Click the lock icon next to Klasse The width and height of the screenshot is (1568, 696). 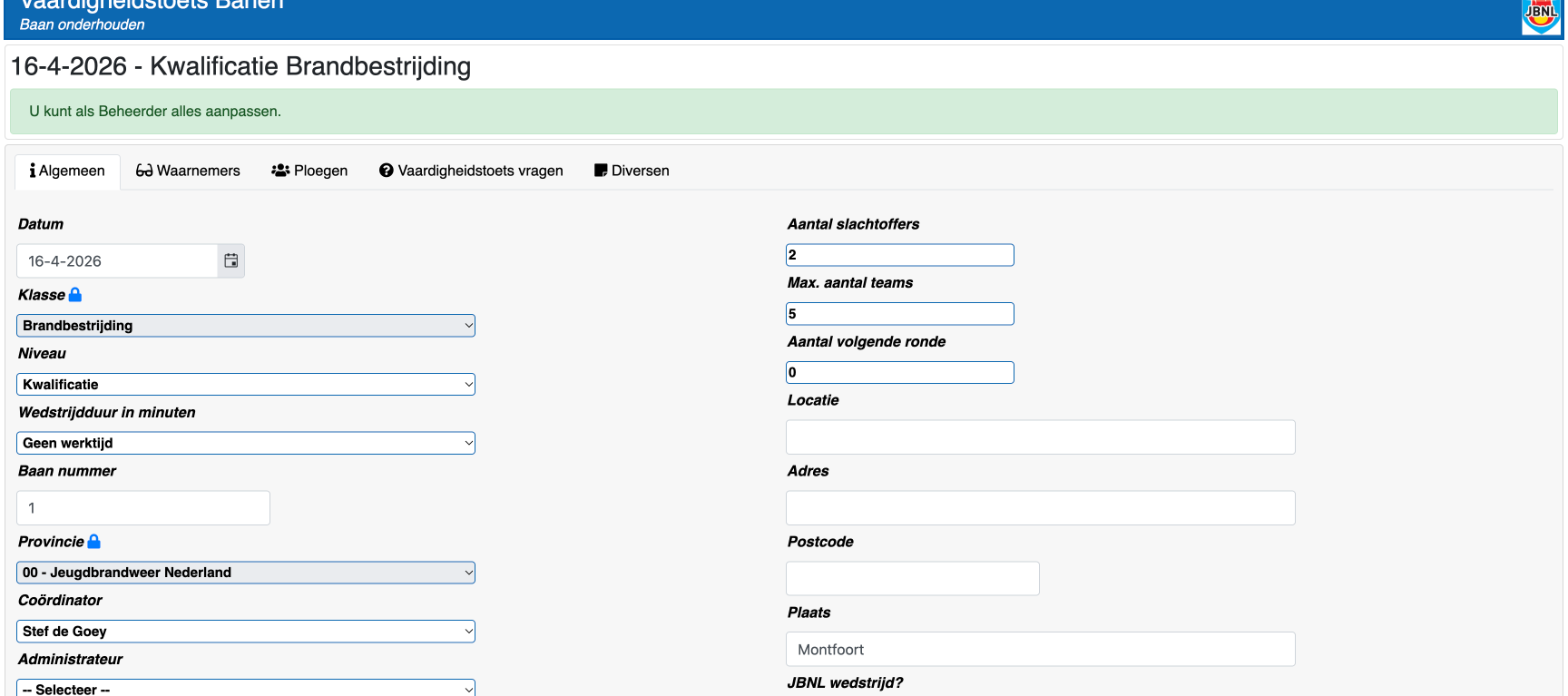pyautogui.click(x=75, y=295)
